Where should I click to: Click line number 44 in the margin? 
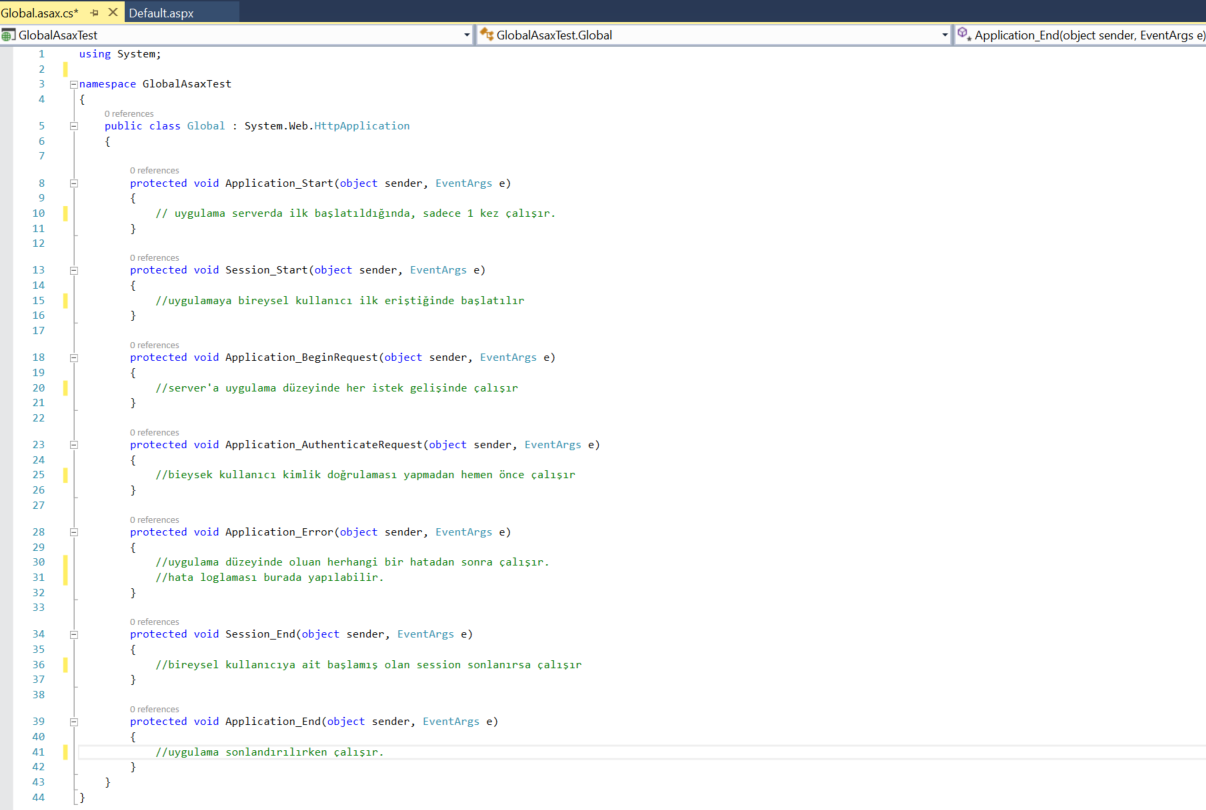pos(39,797)
